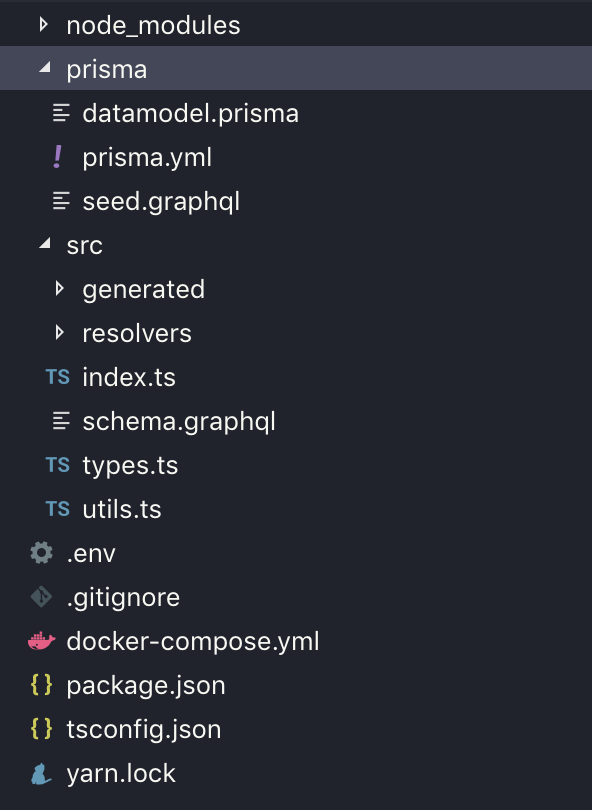Click the TS icon beside types.ts
Screen dimensions: 592x810
coord(58,465)
